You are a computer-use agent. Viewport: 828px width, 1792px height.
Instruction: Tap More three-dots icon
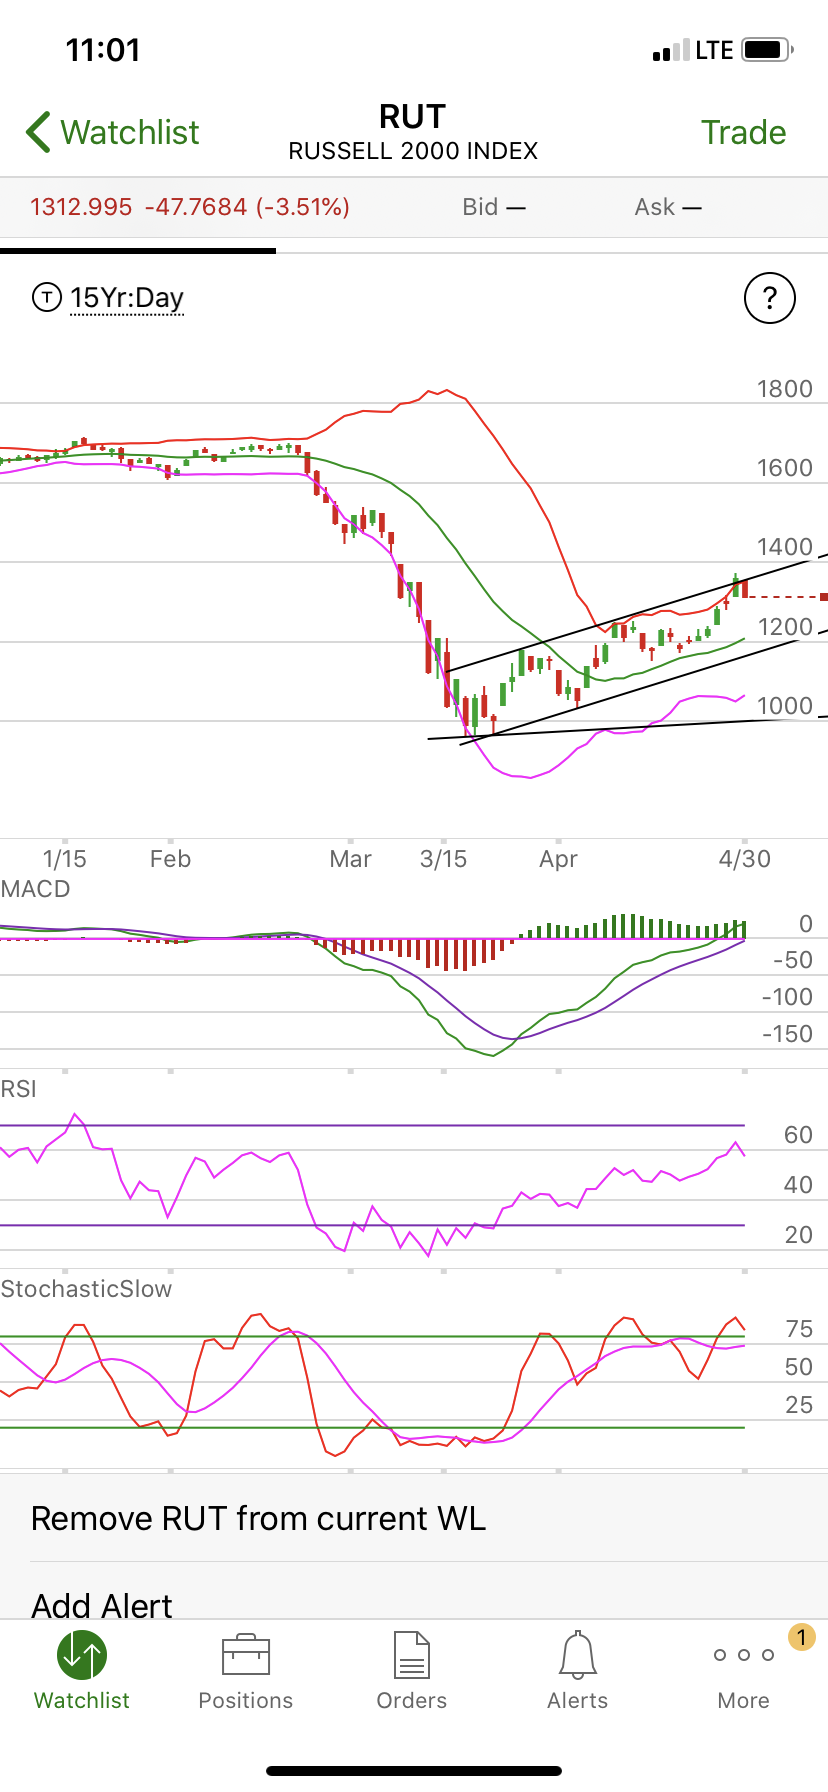[744, 1655]
